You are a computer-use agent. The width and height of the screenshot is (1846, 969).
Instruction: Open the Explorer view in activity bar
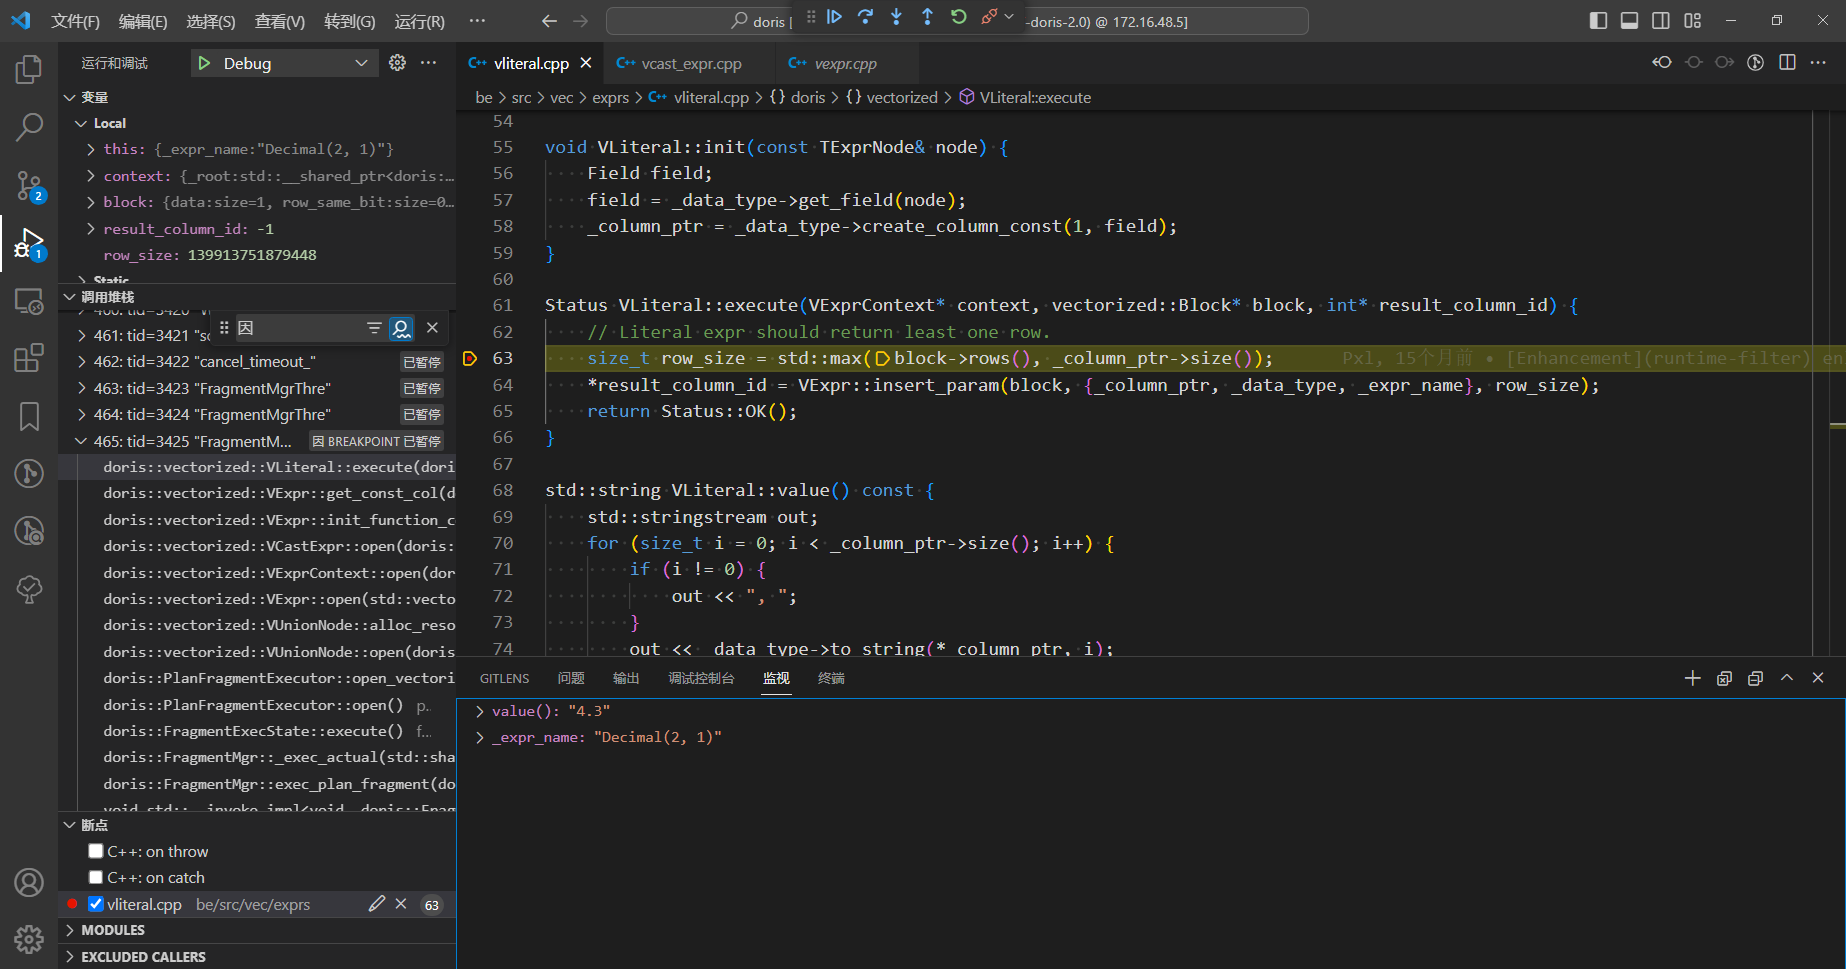coord(29,70)
